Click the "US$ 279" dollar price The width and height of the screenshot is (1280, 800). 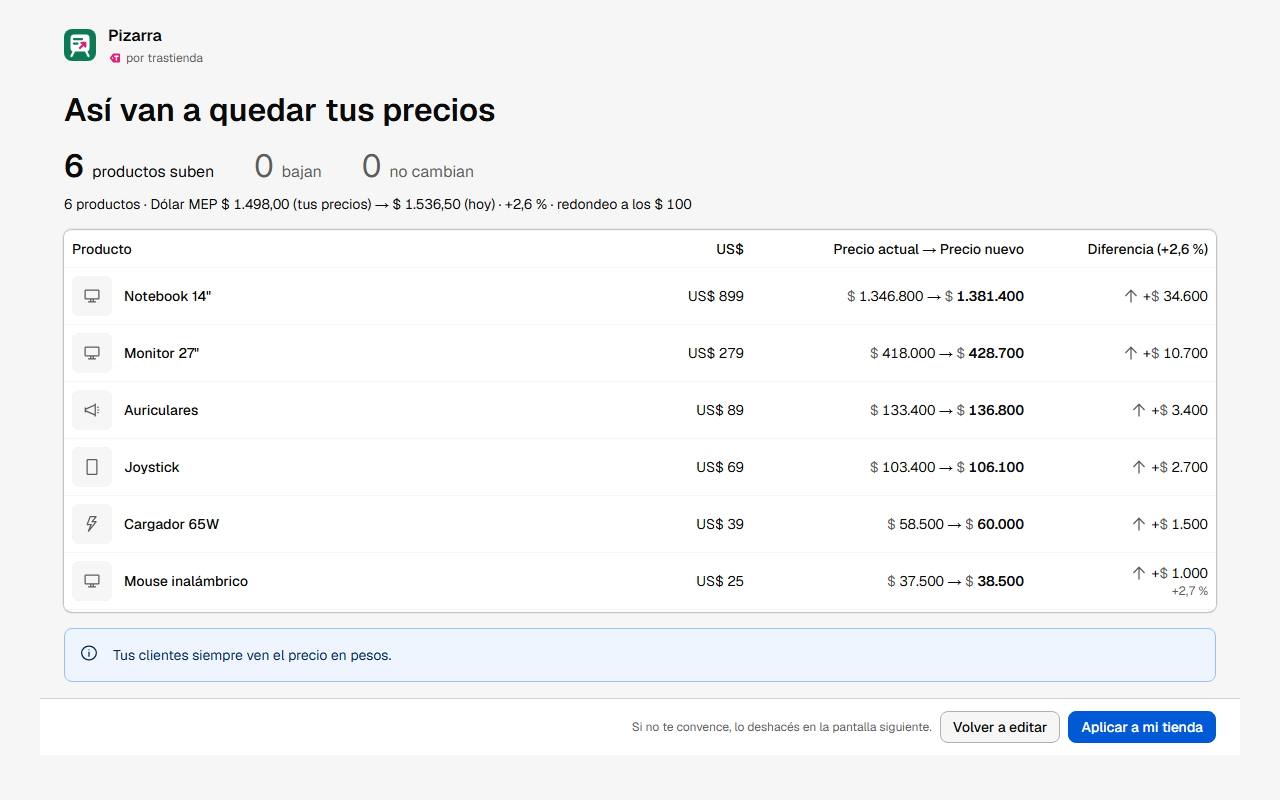point(716,353)
